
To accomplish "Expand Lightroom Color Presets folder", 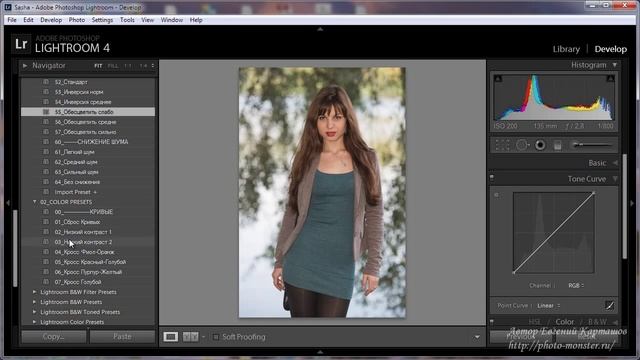I will point(35,322).
